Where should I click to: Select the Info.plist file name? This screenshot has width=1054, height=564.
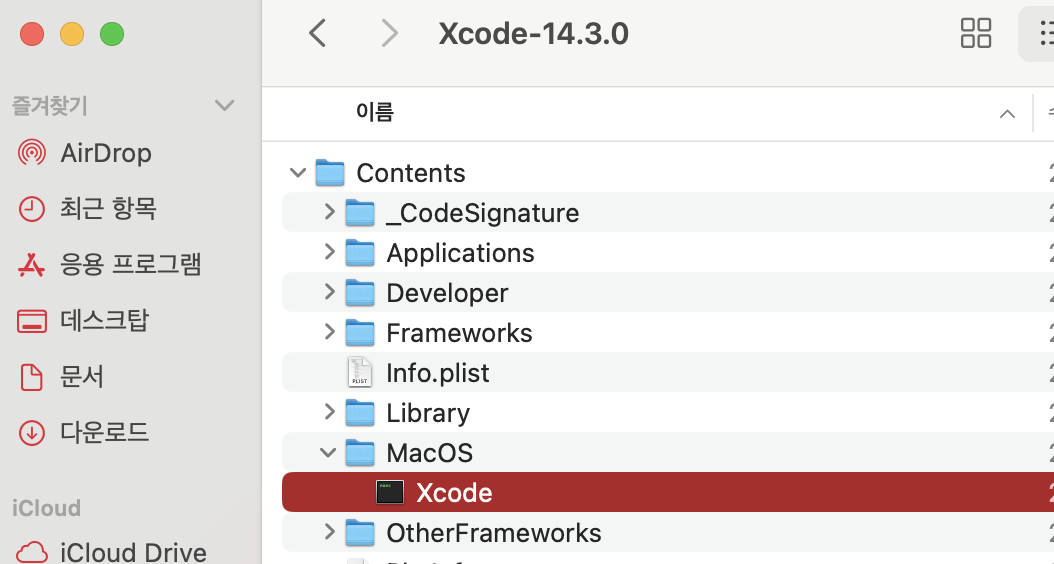pyautogui.click(x=438, y=373)
